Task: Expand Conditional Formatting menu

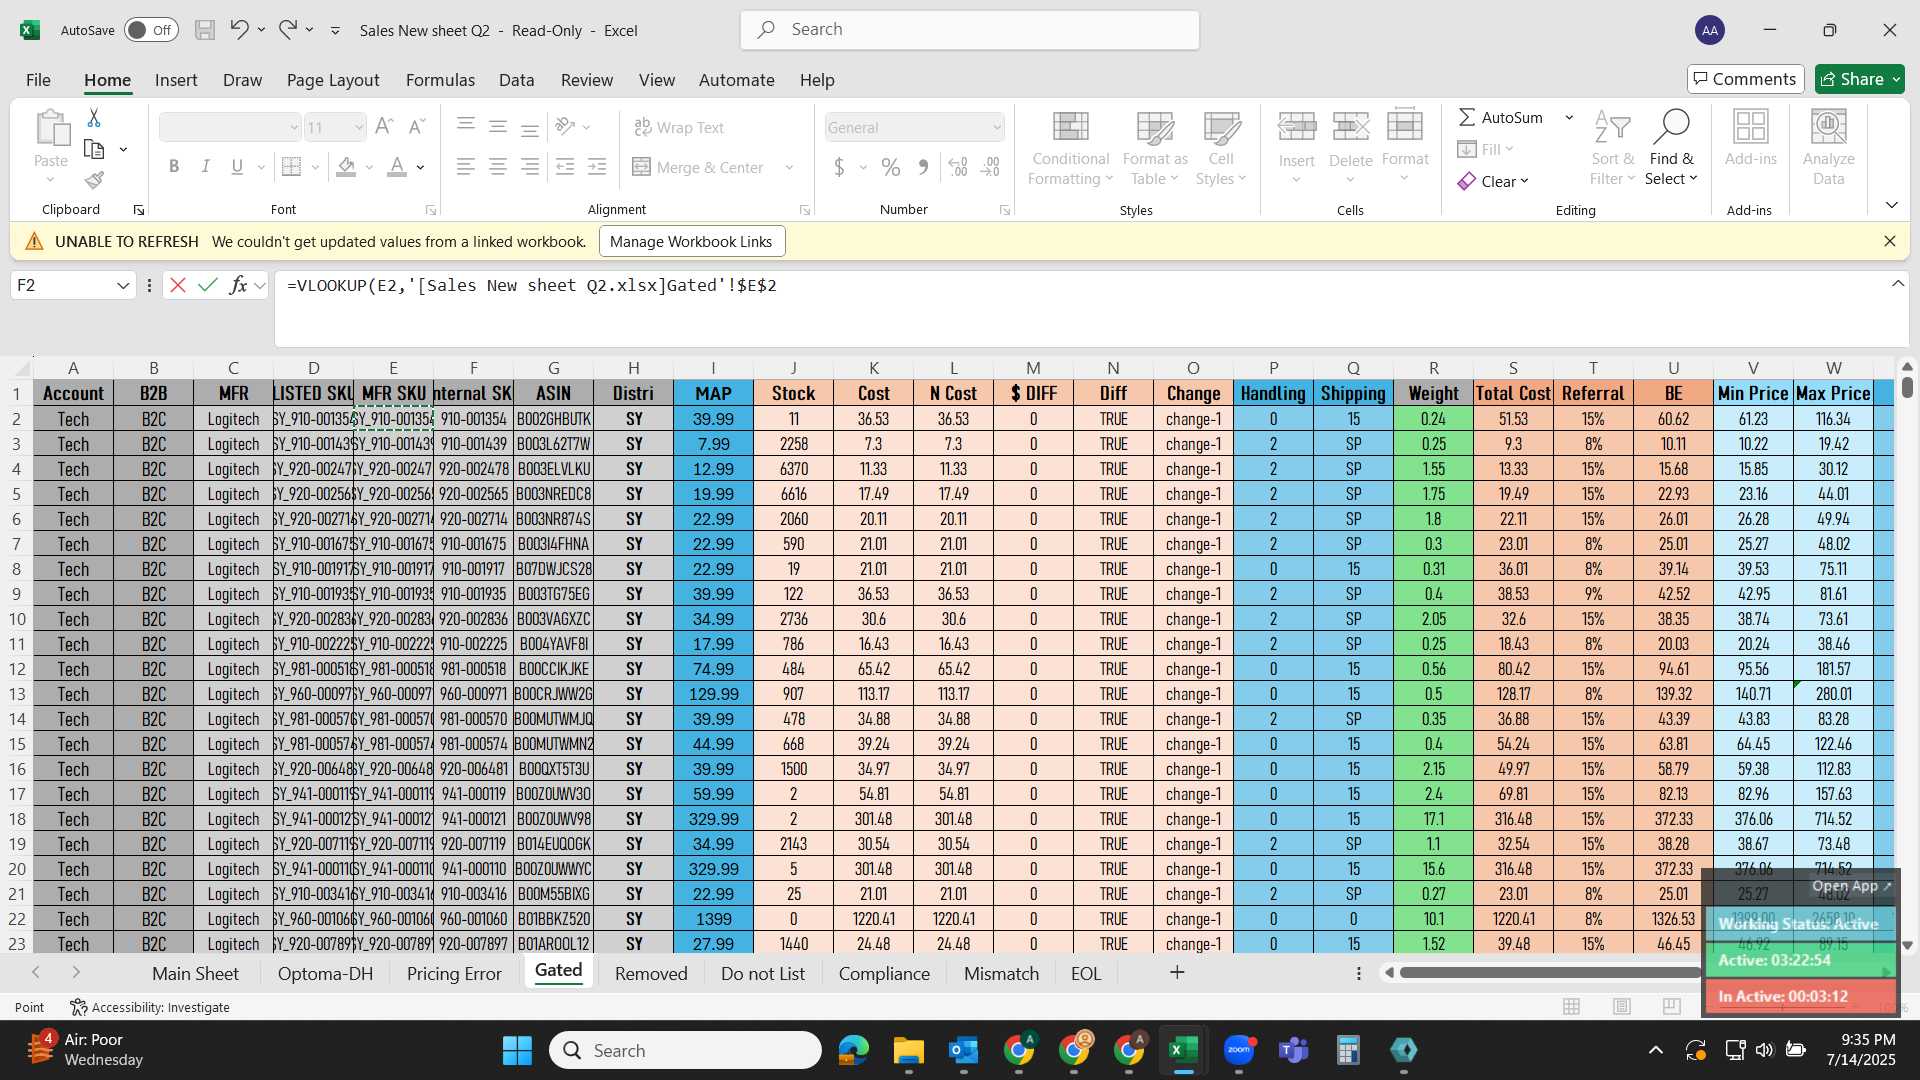Action: click(1070, 148)
